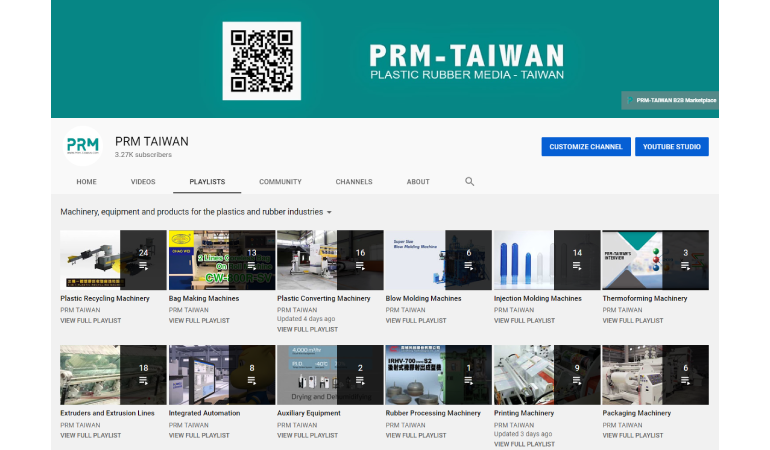View full playlist for Rubber Processing Machinery

click(x=416, y=435)
